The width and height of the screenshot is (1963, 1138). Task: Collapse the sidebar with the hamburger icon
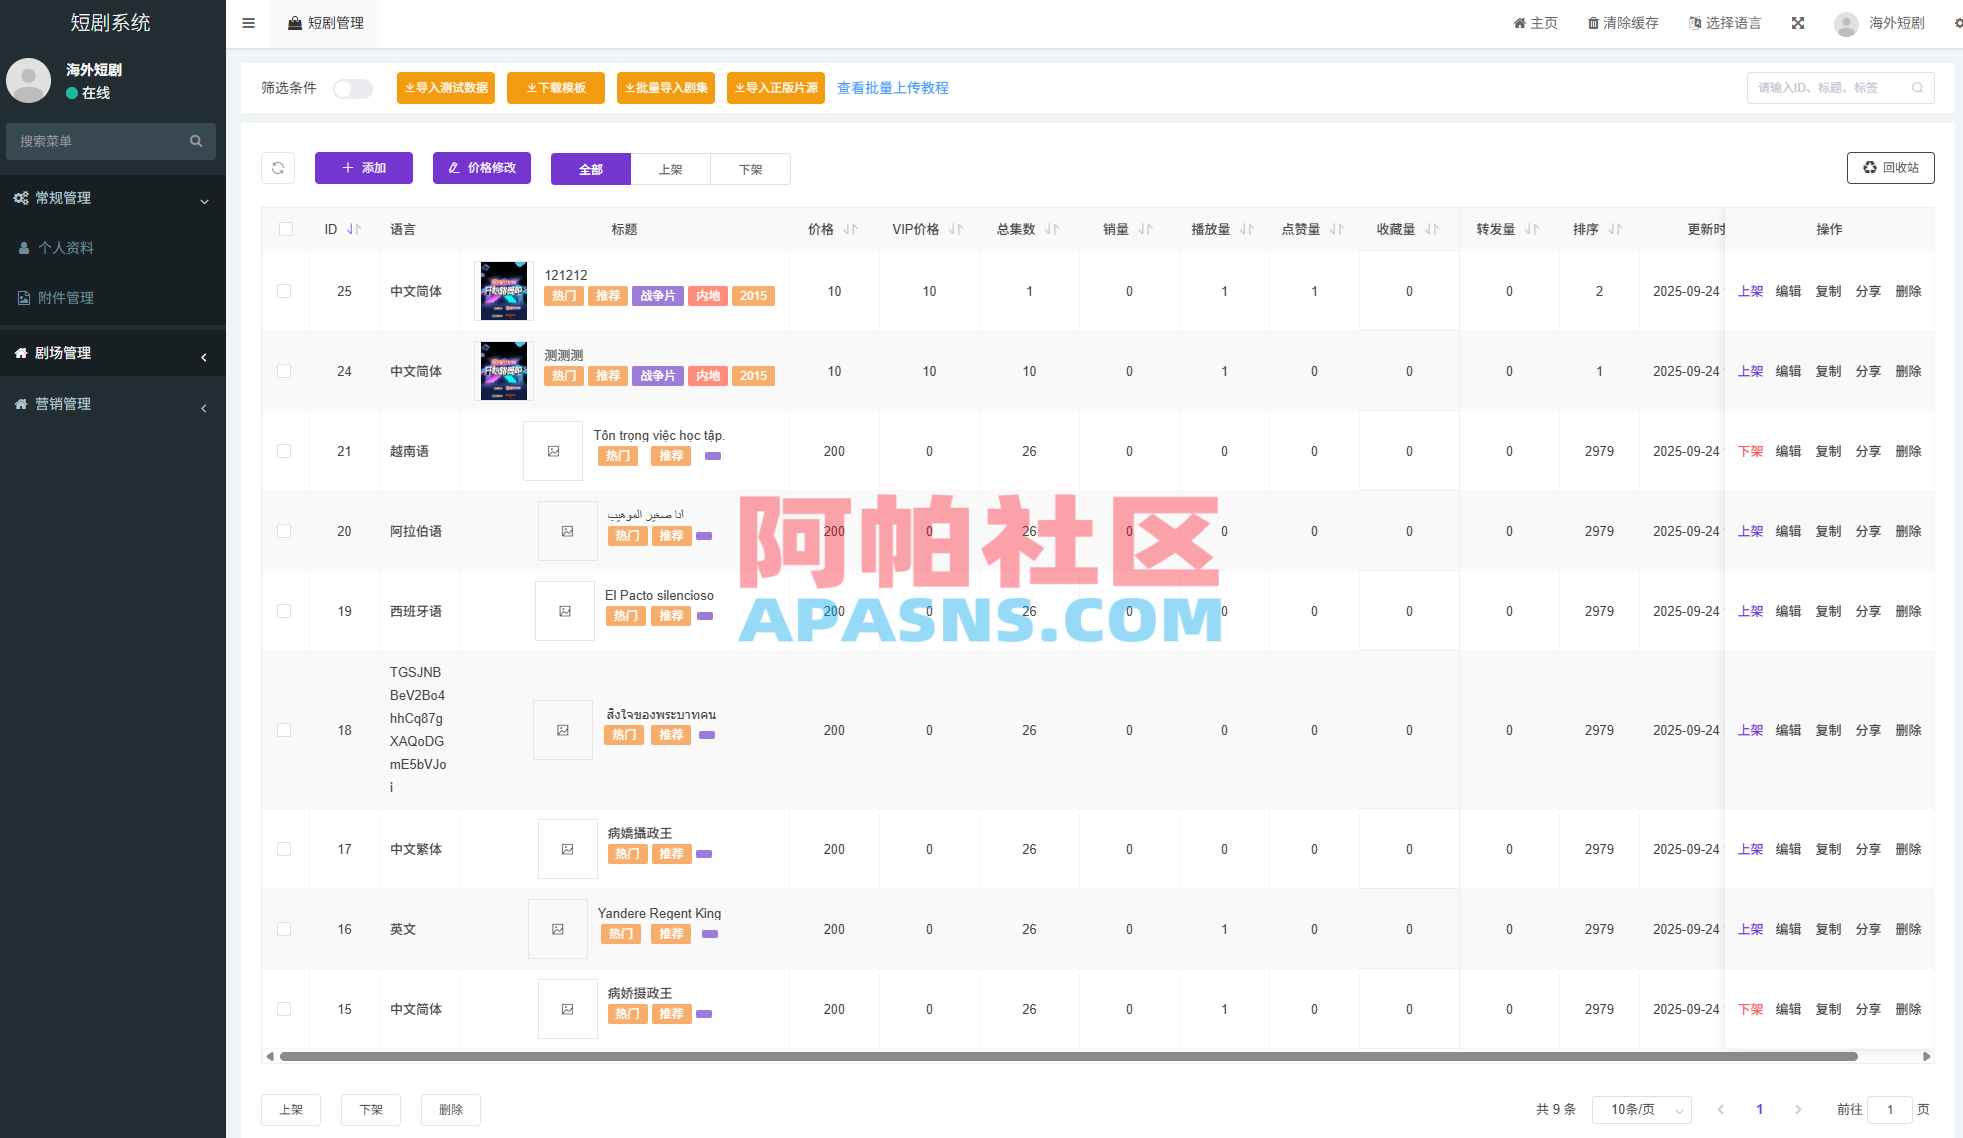248,22
